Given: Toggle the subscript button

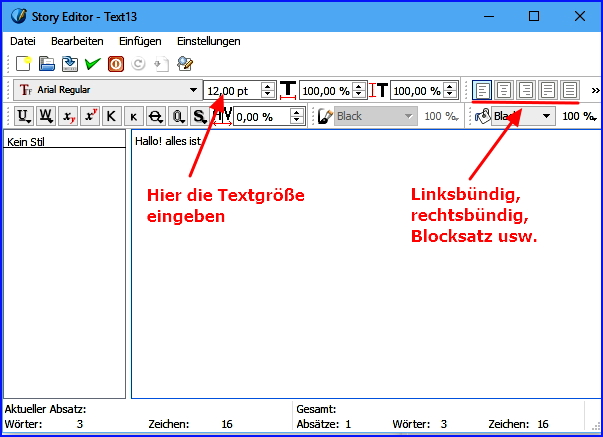Looking at the screenshot, I should point(68,116).
